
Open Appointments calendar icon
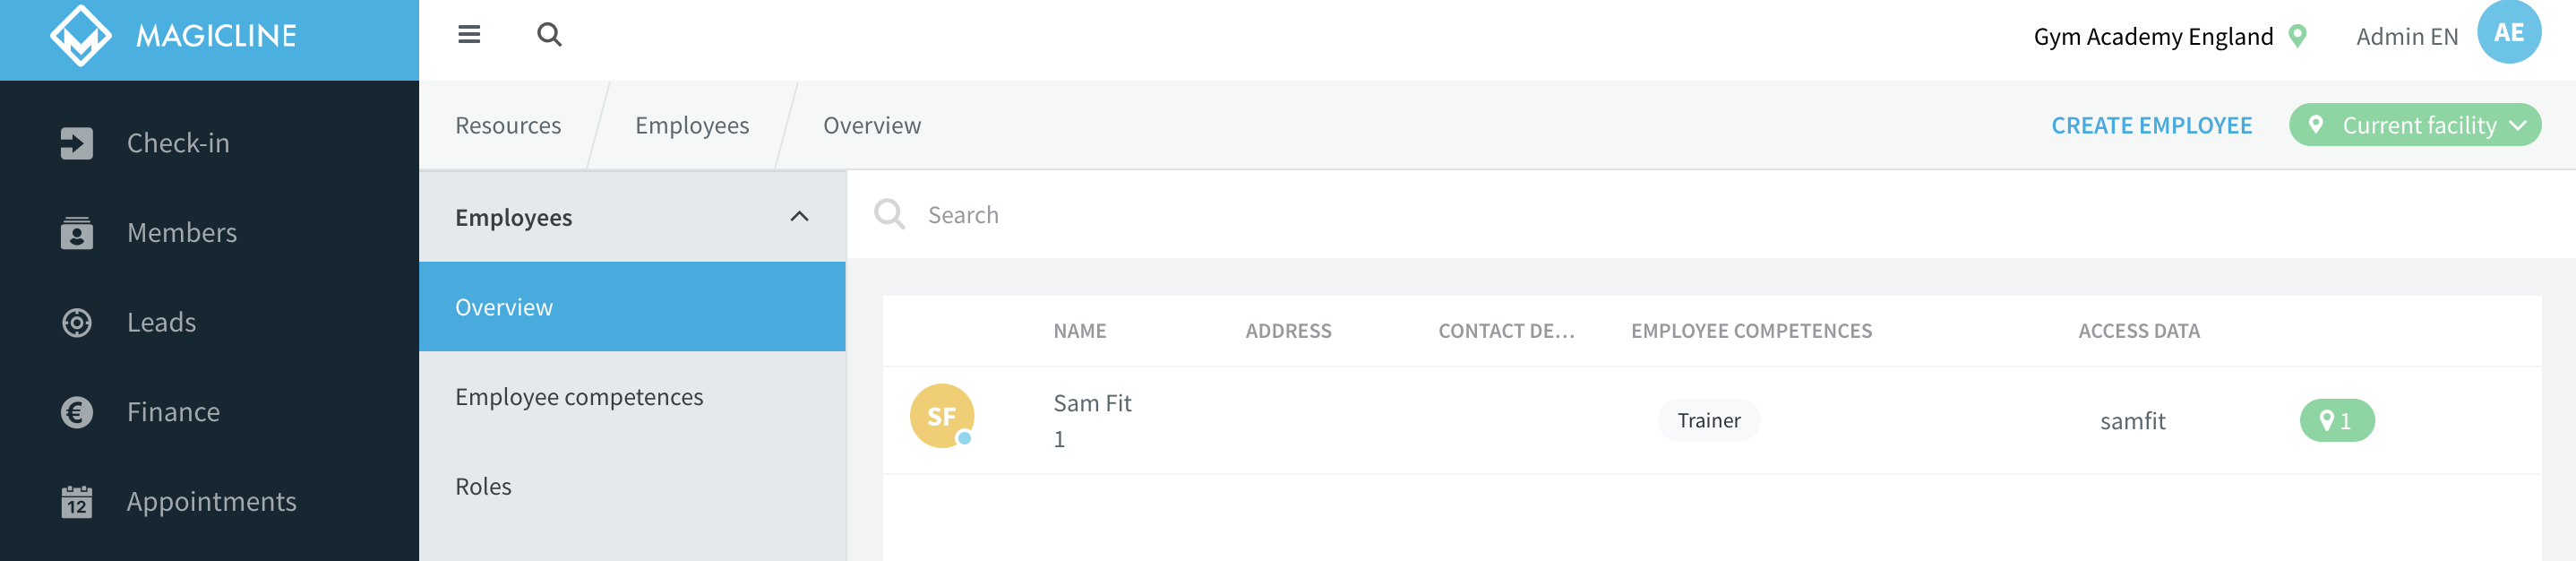[77, 501]
